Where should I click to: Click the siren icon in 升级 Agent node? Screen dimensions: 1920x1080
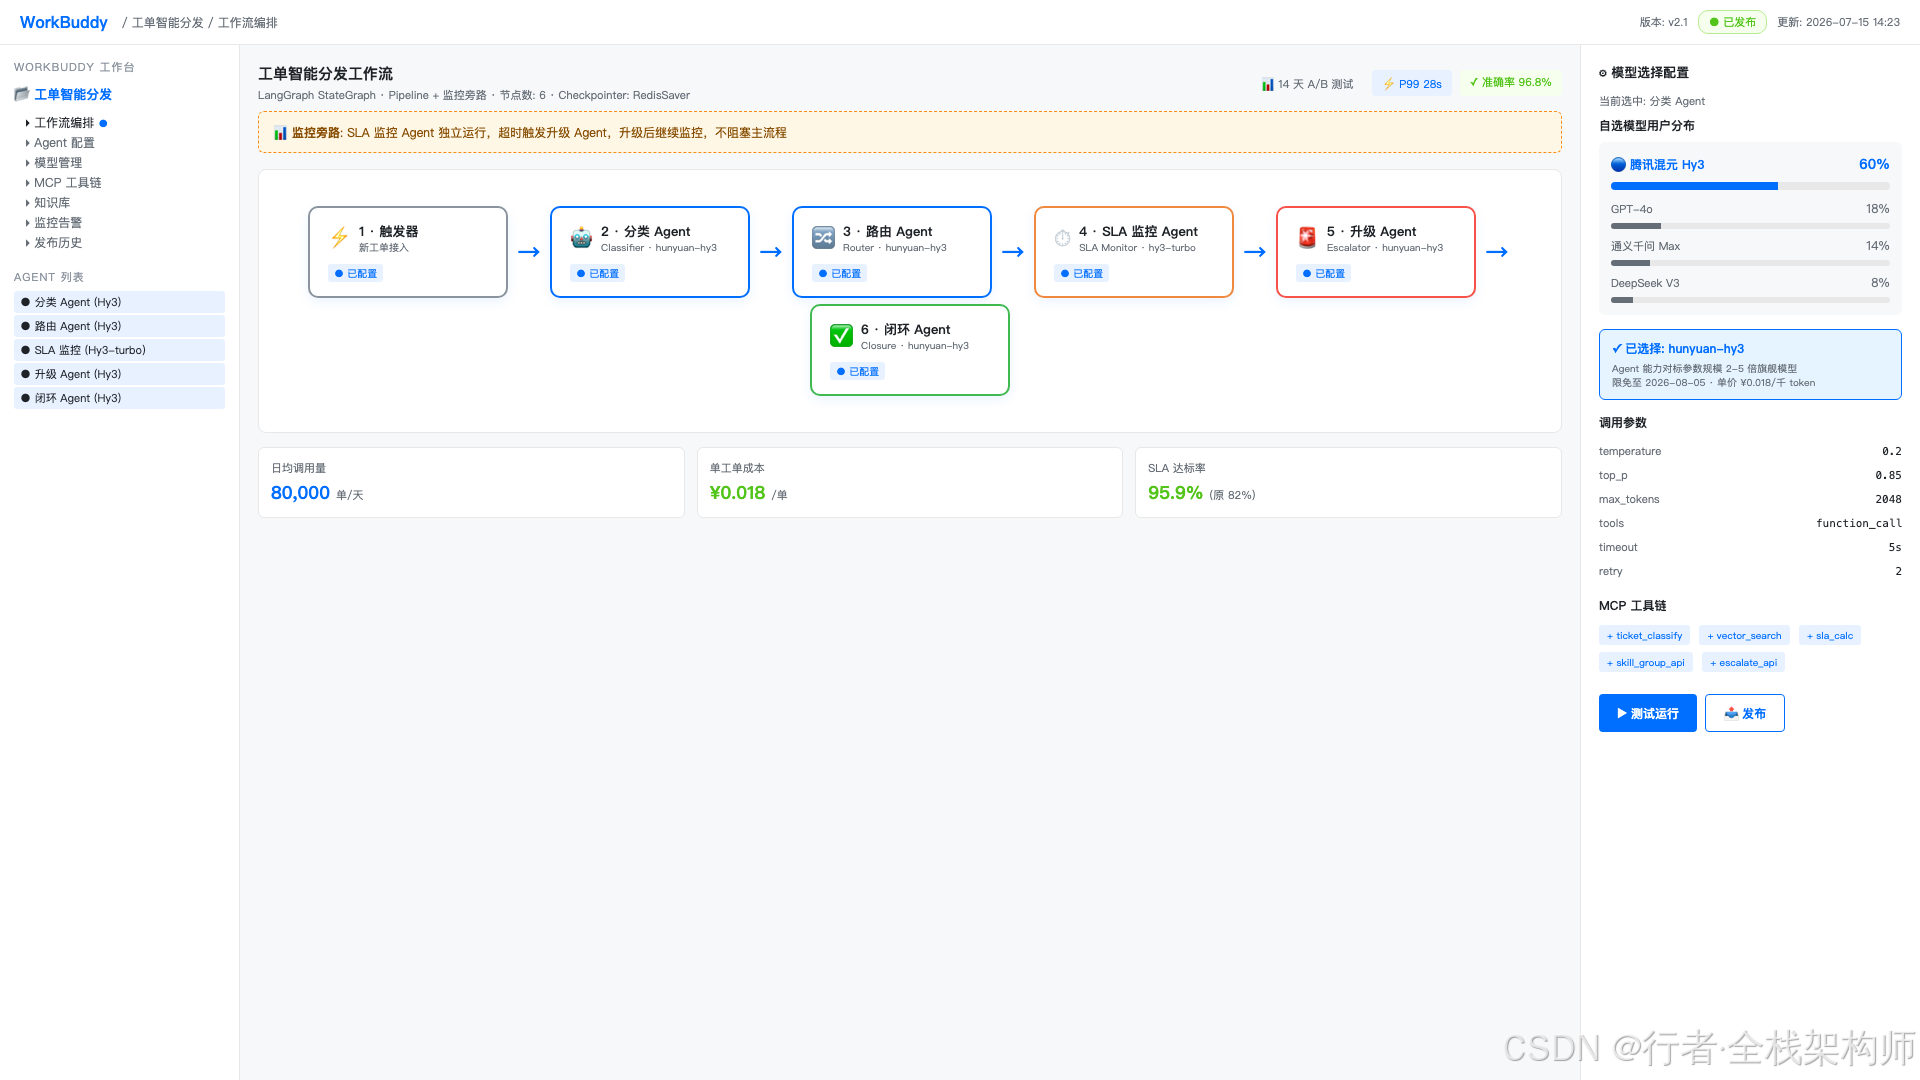(x=1307, y=238)
